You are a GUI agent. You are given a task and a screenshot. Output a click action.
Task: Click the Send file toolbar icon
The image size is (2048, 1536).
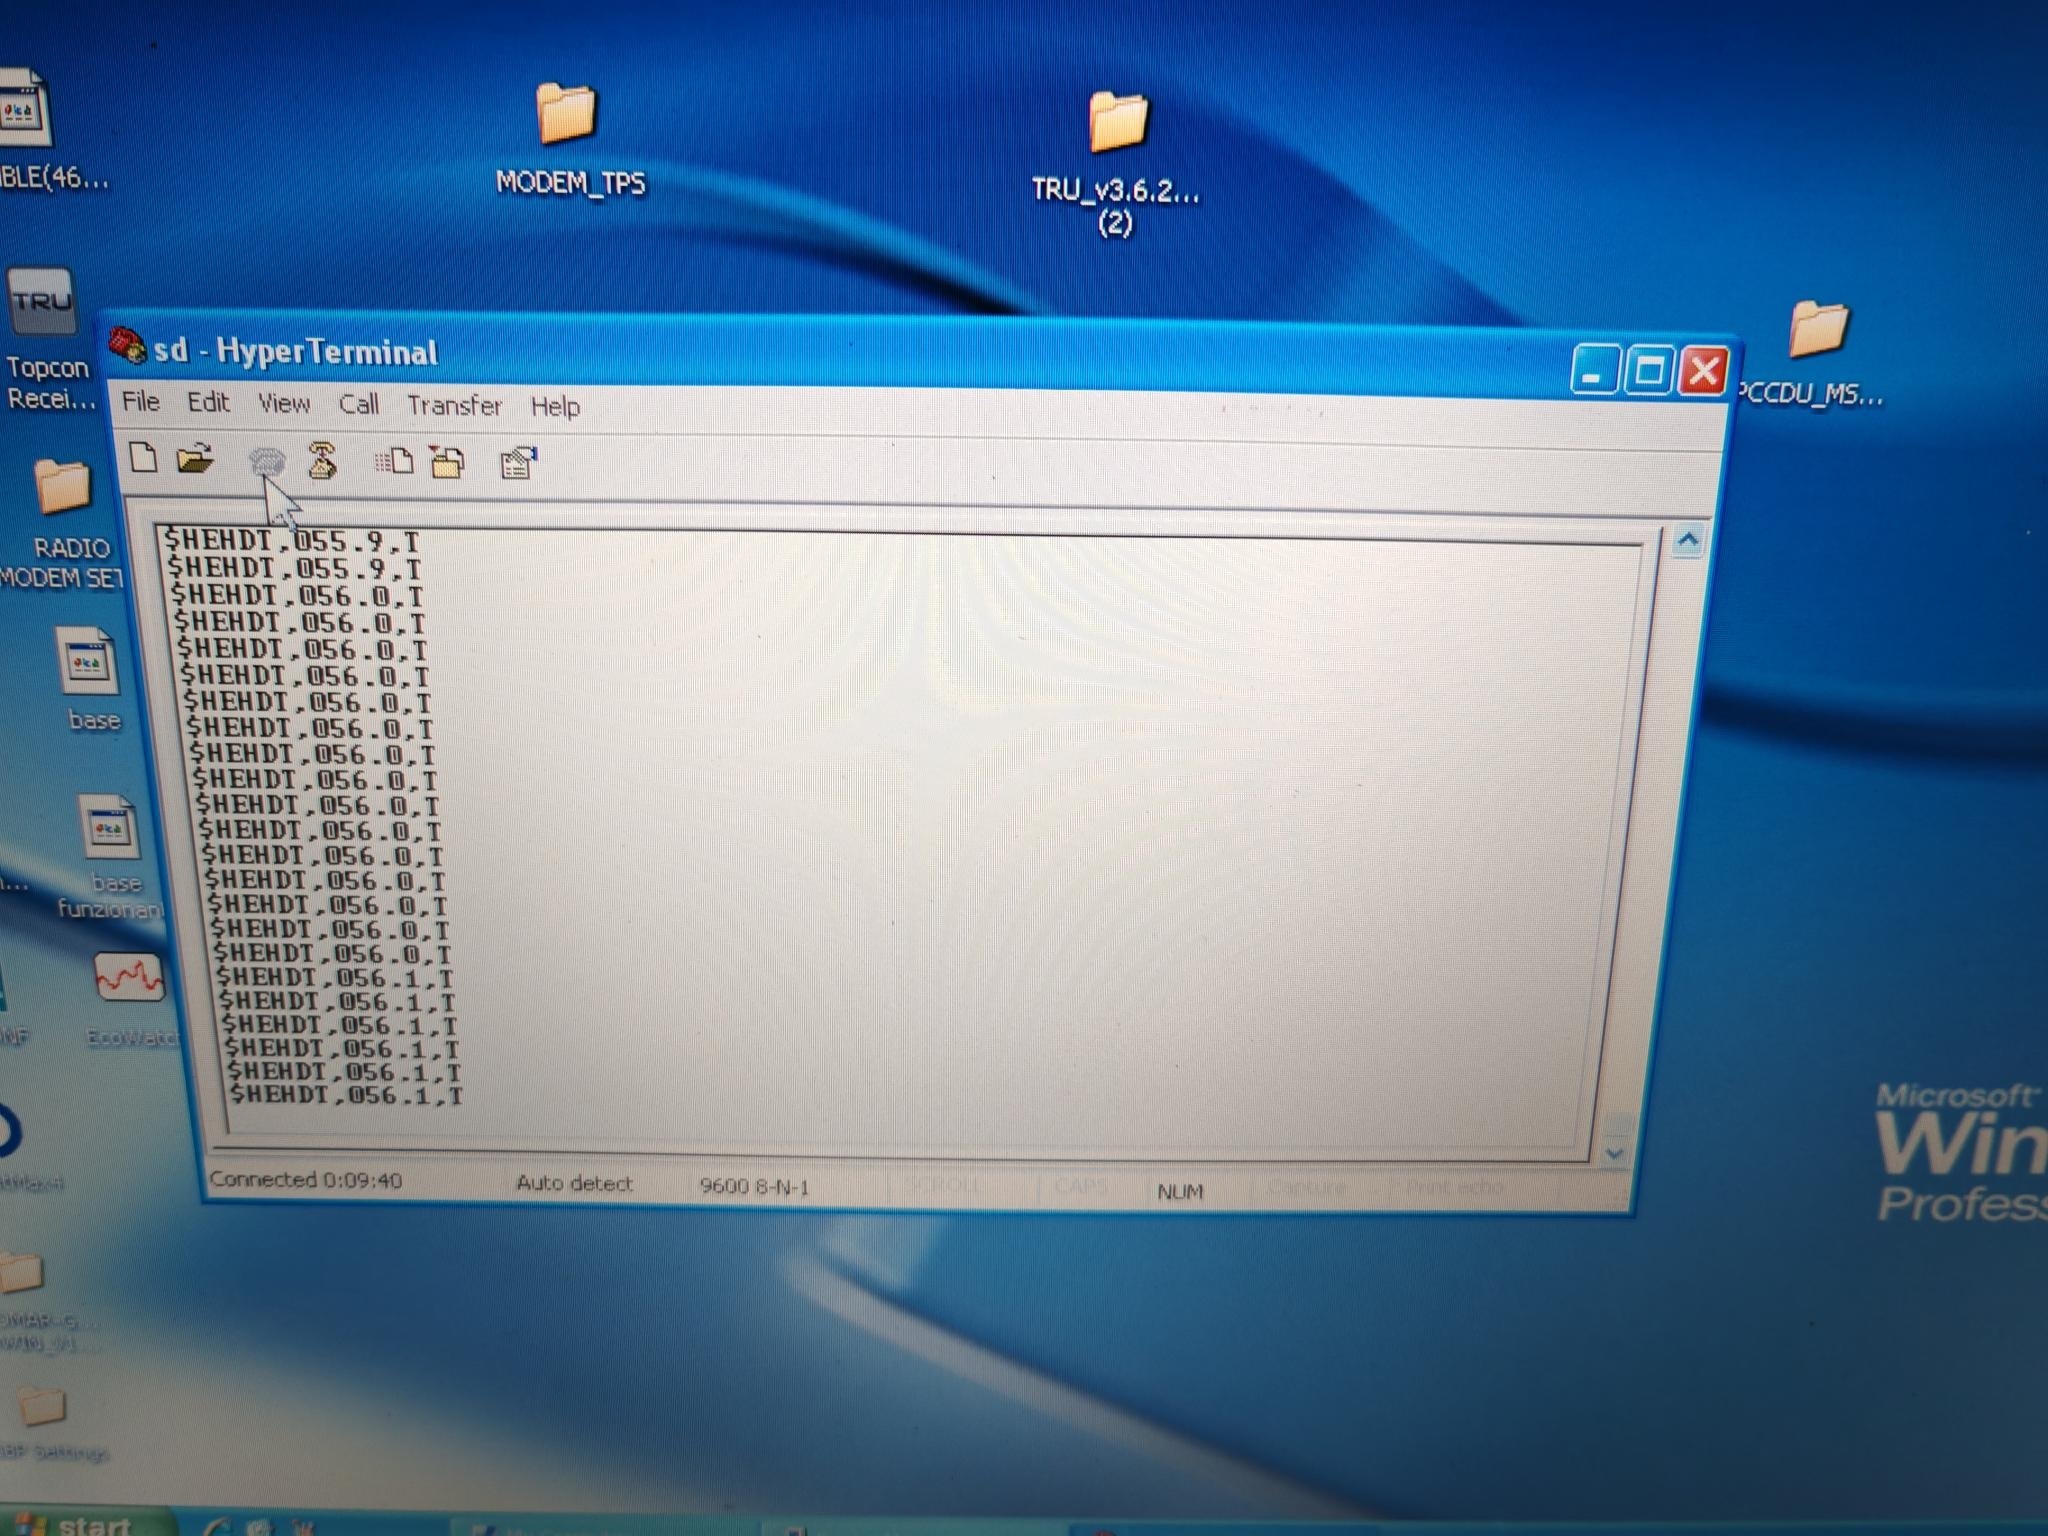point(394,462)
